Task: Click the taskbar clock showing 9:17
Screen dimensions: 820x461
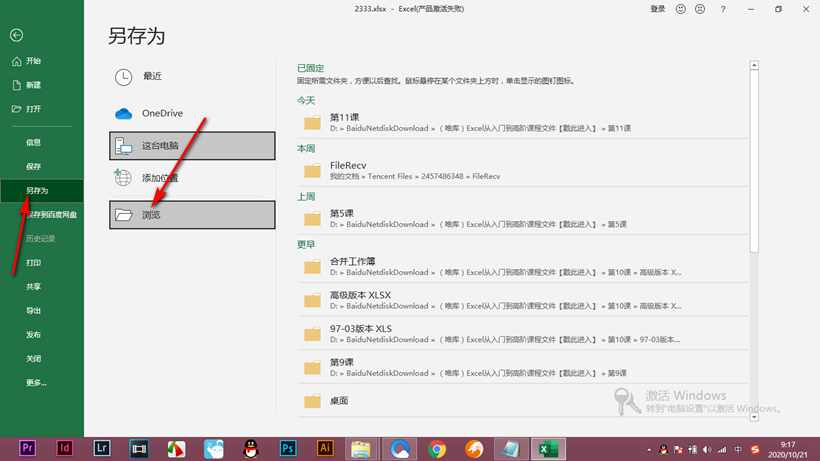Action: pyautogui.click(x=788, y=450)
